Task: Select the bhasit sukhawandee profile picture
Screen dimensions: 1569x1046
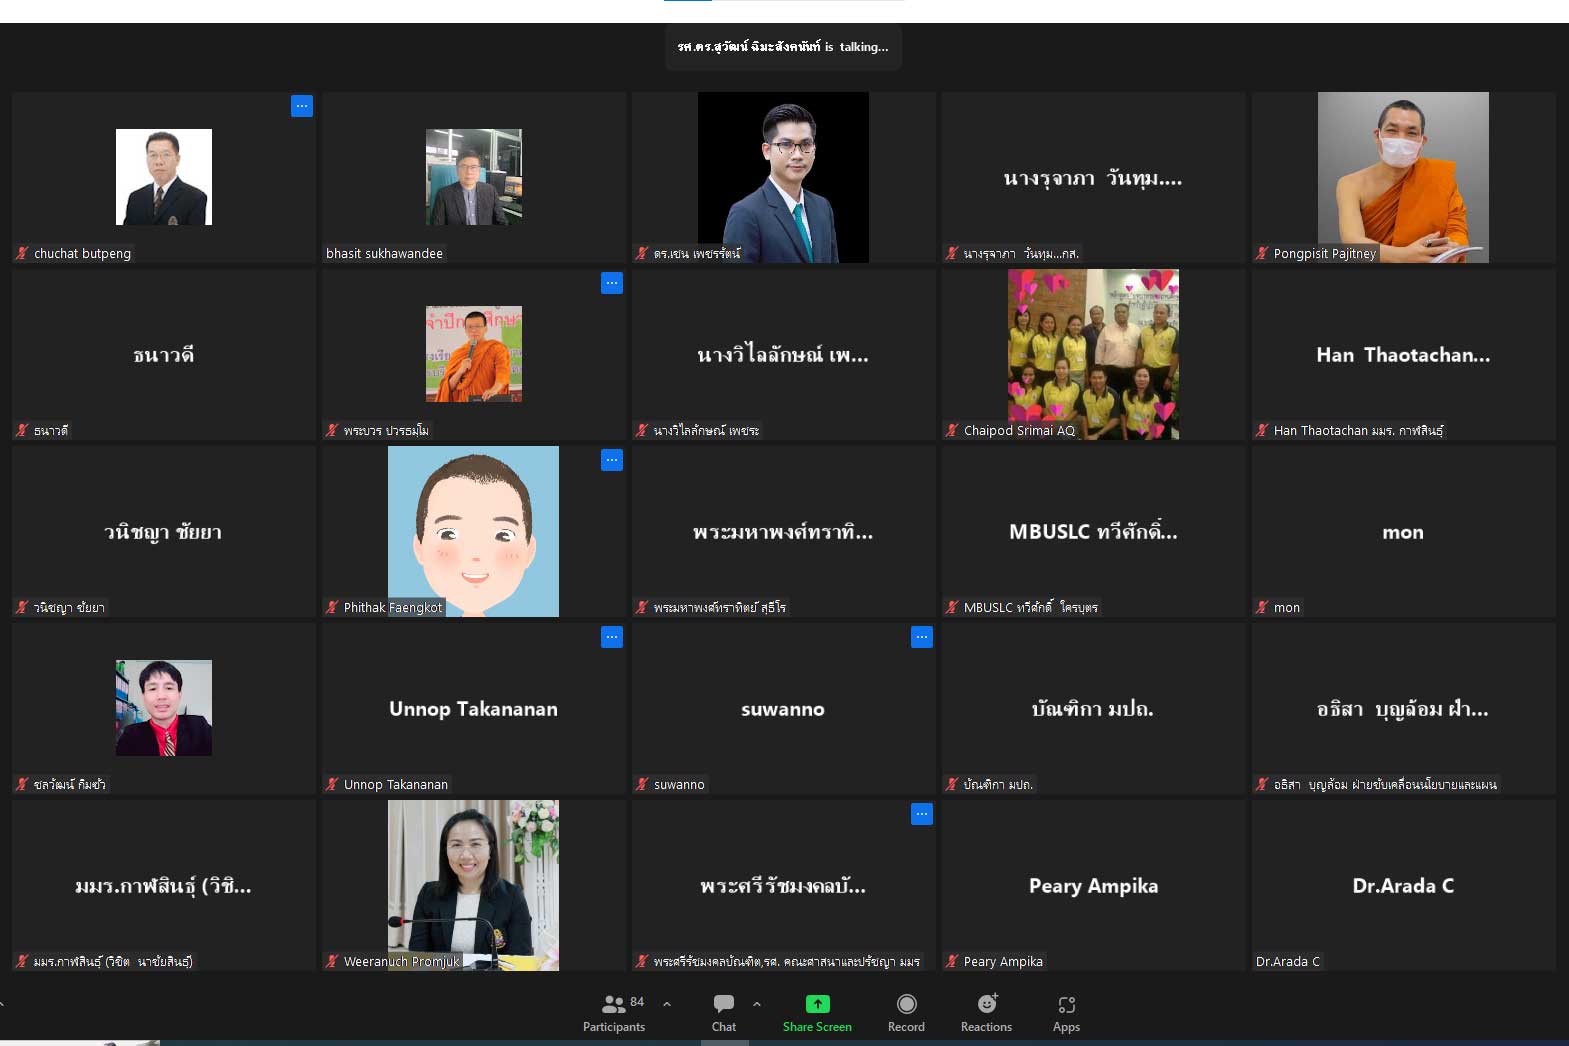Action: click(x=473, y=177)
